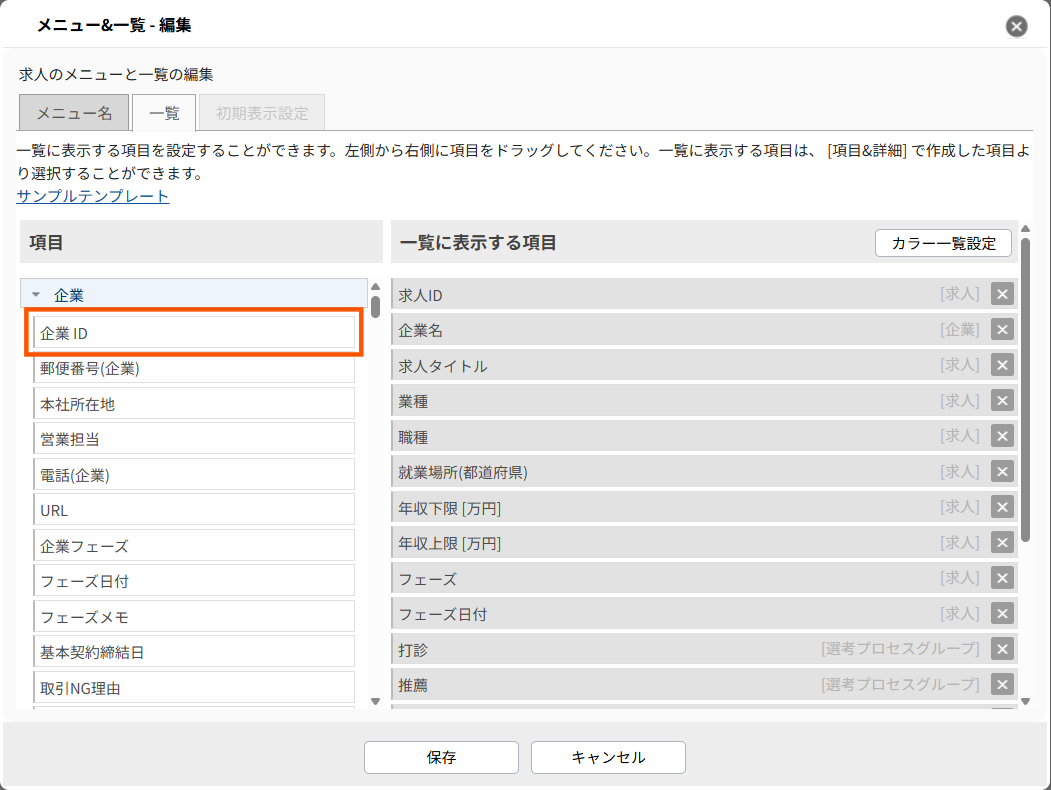
Task: Click the 企業名 displayed item row
Action: [704, 330]
